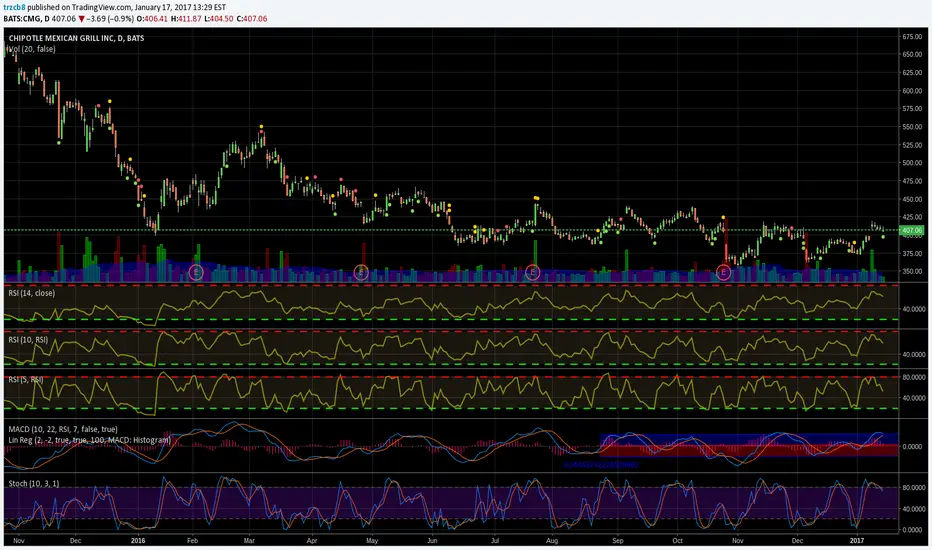Click the 500.00 price axis label
The height and width of the screenshot is (550, 932).
[911, 163]
